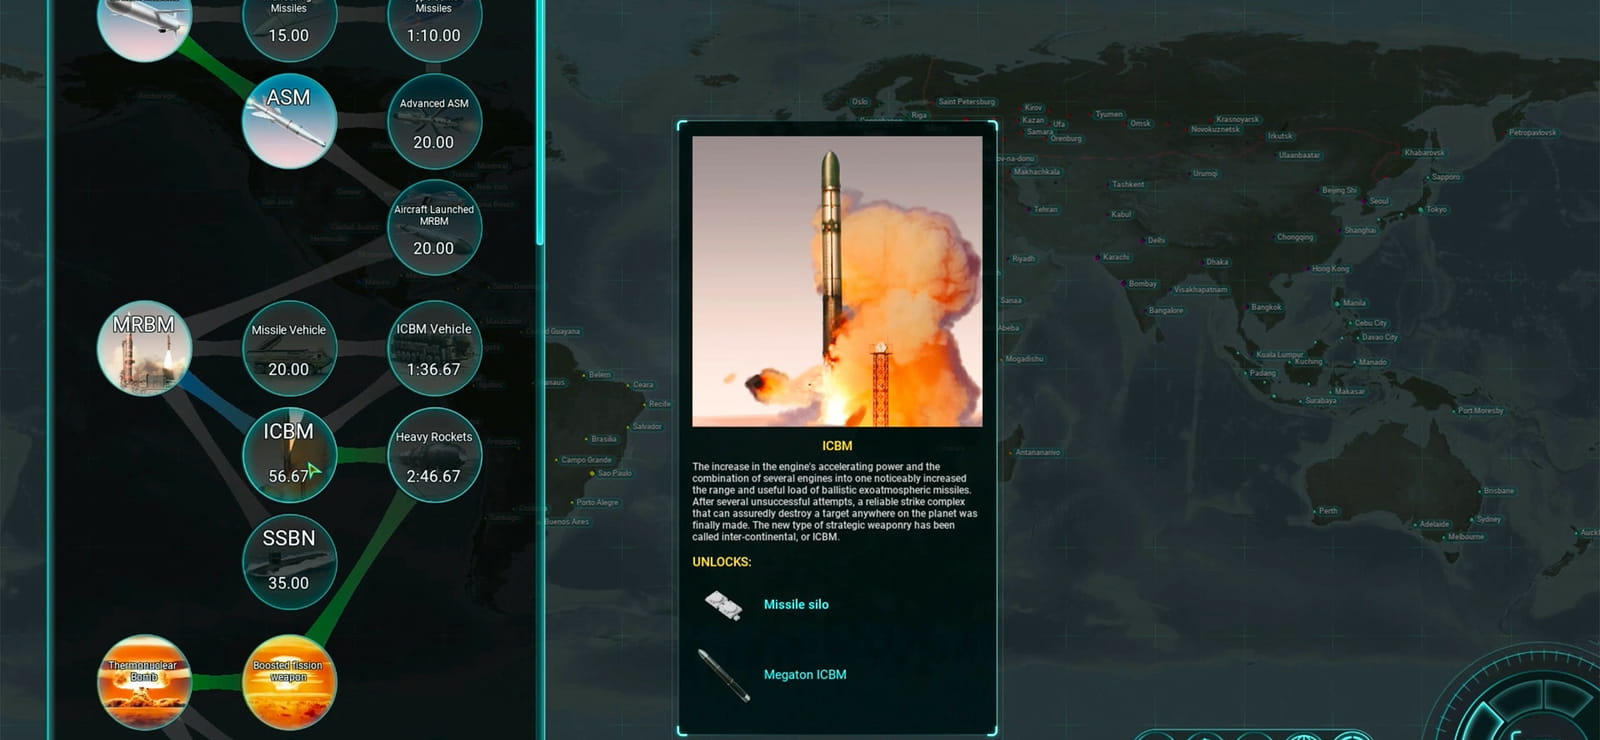
Task: Select the Thermonuclear Bomb research node
Action: click(x=144, y=682)
